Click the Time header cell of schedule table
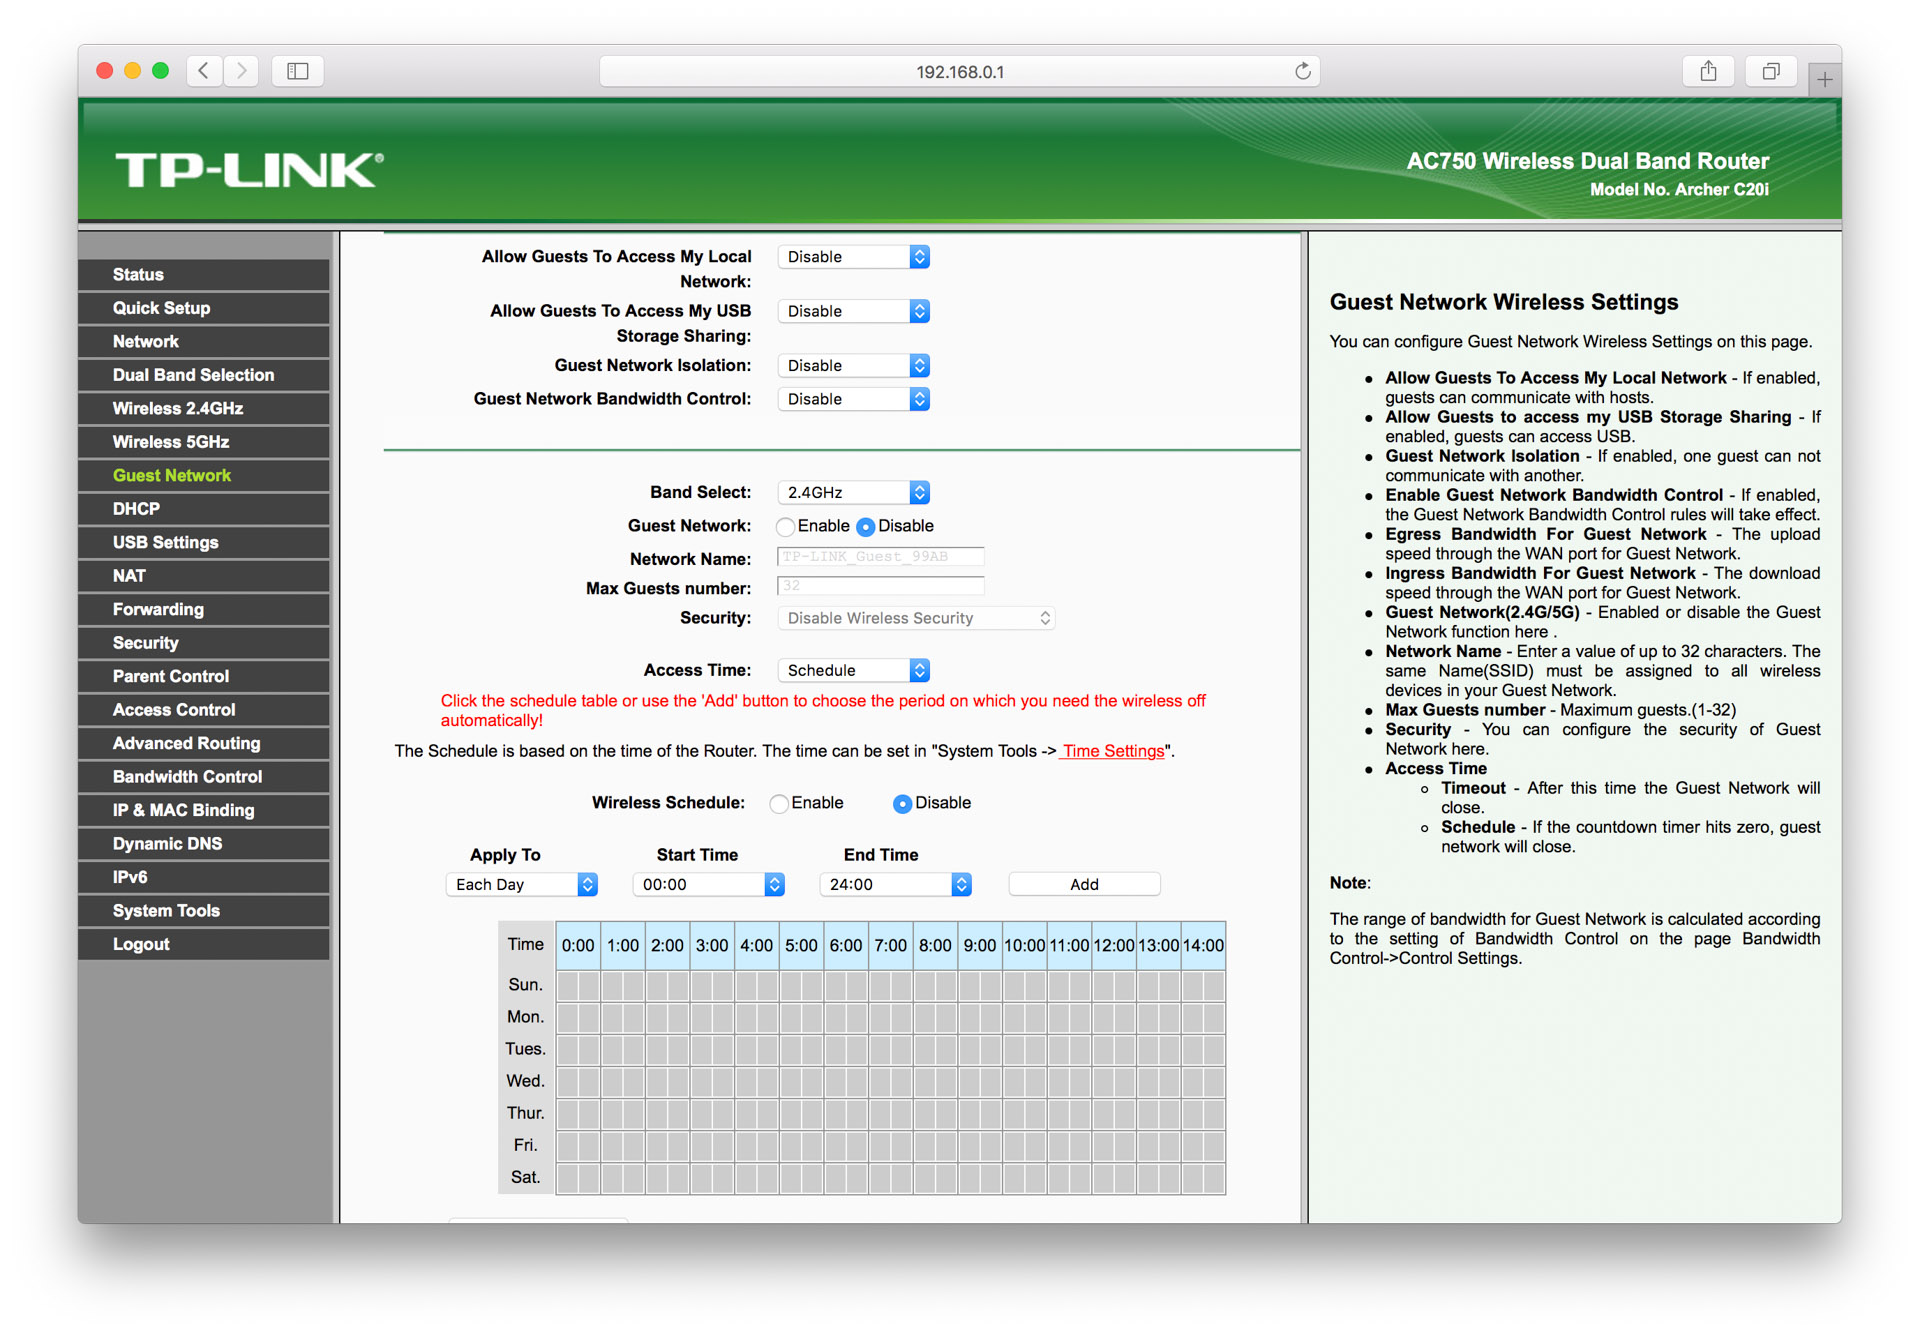The height and width of the screenshot is (1335, 1920). pyautogui.click(x=526, y=945)
